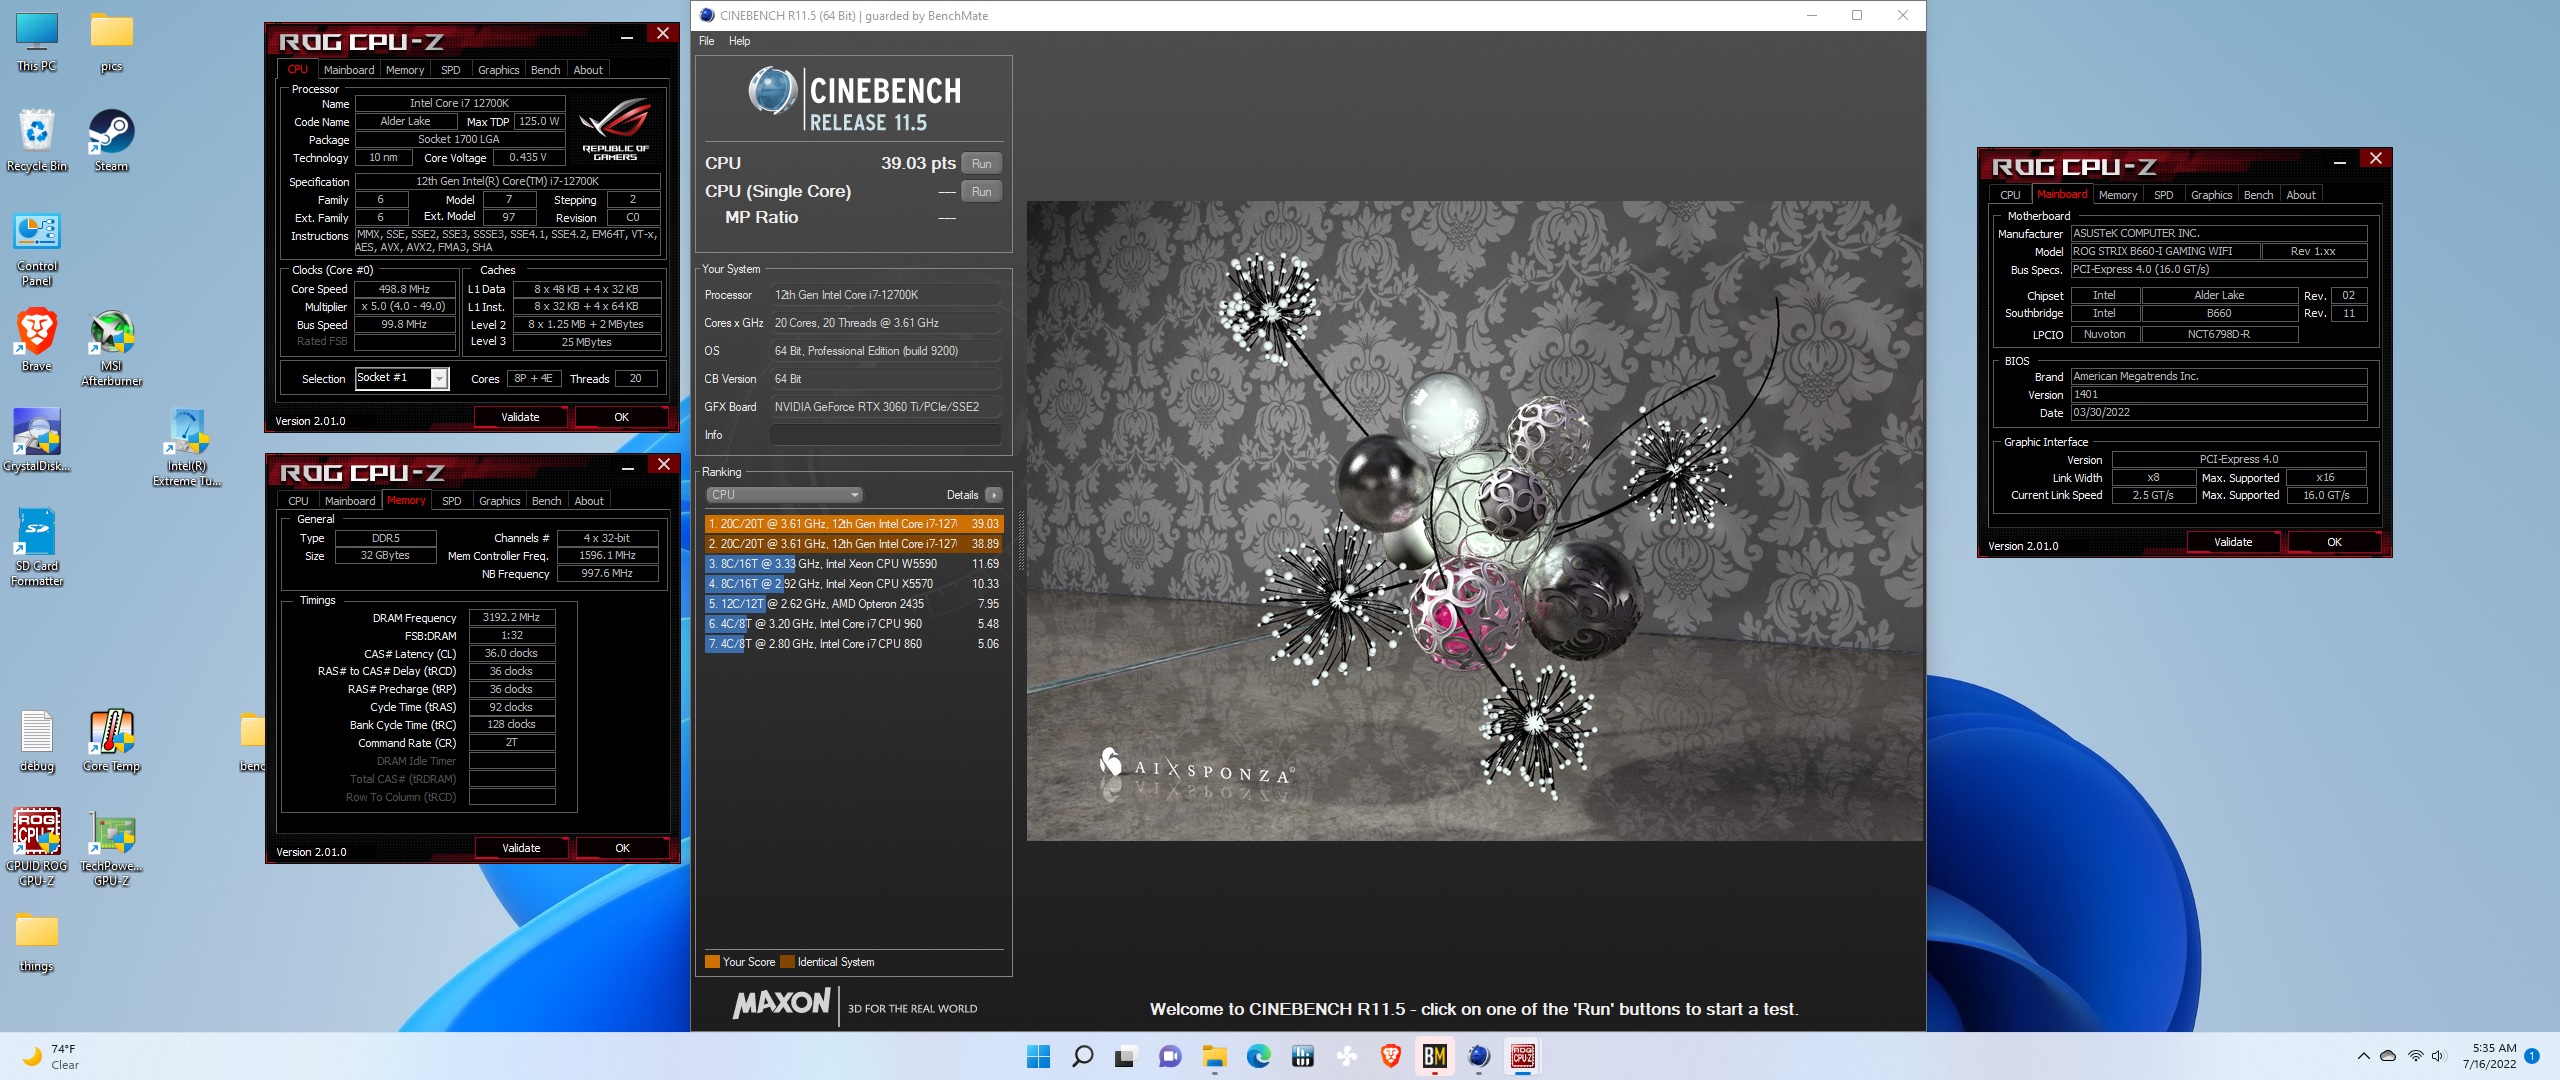Viewport: 2560px width, 1080px height.
Task: Open the things folder on desktop
Action: (x=37, y=941)
